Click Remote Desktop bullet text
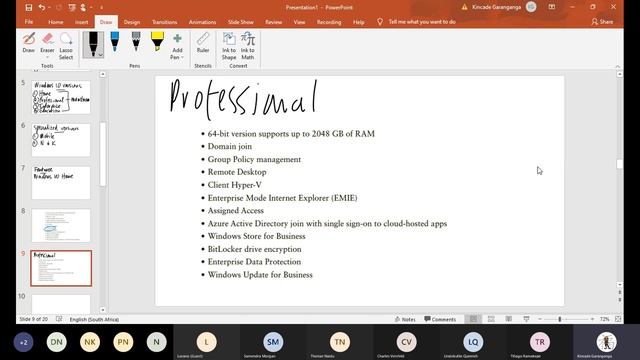Screen dimensions: 640x360 tap(237, 172)
